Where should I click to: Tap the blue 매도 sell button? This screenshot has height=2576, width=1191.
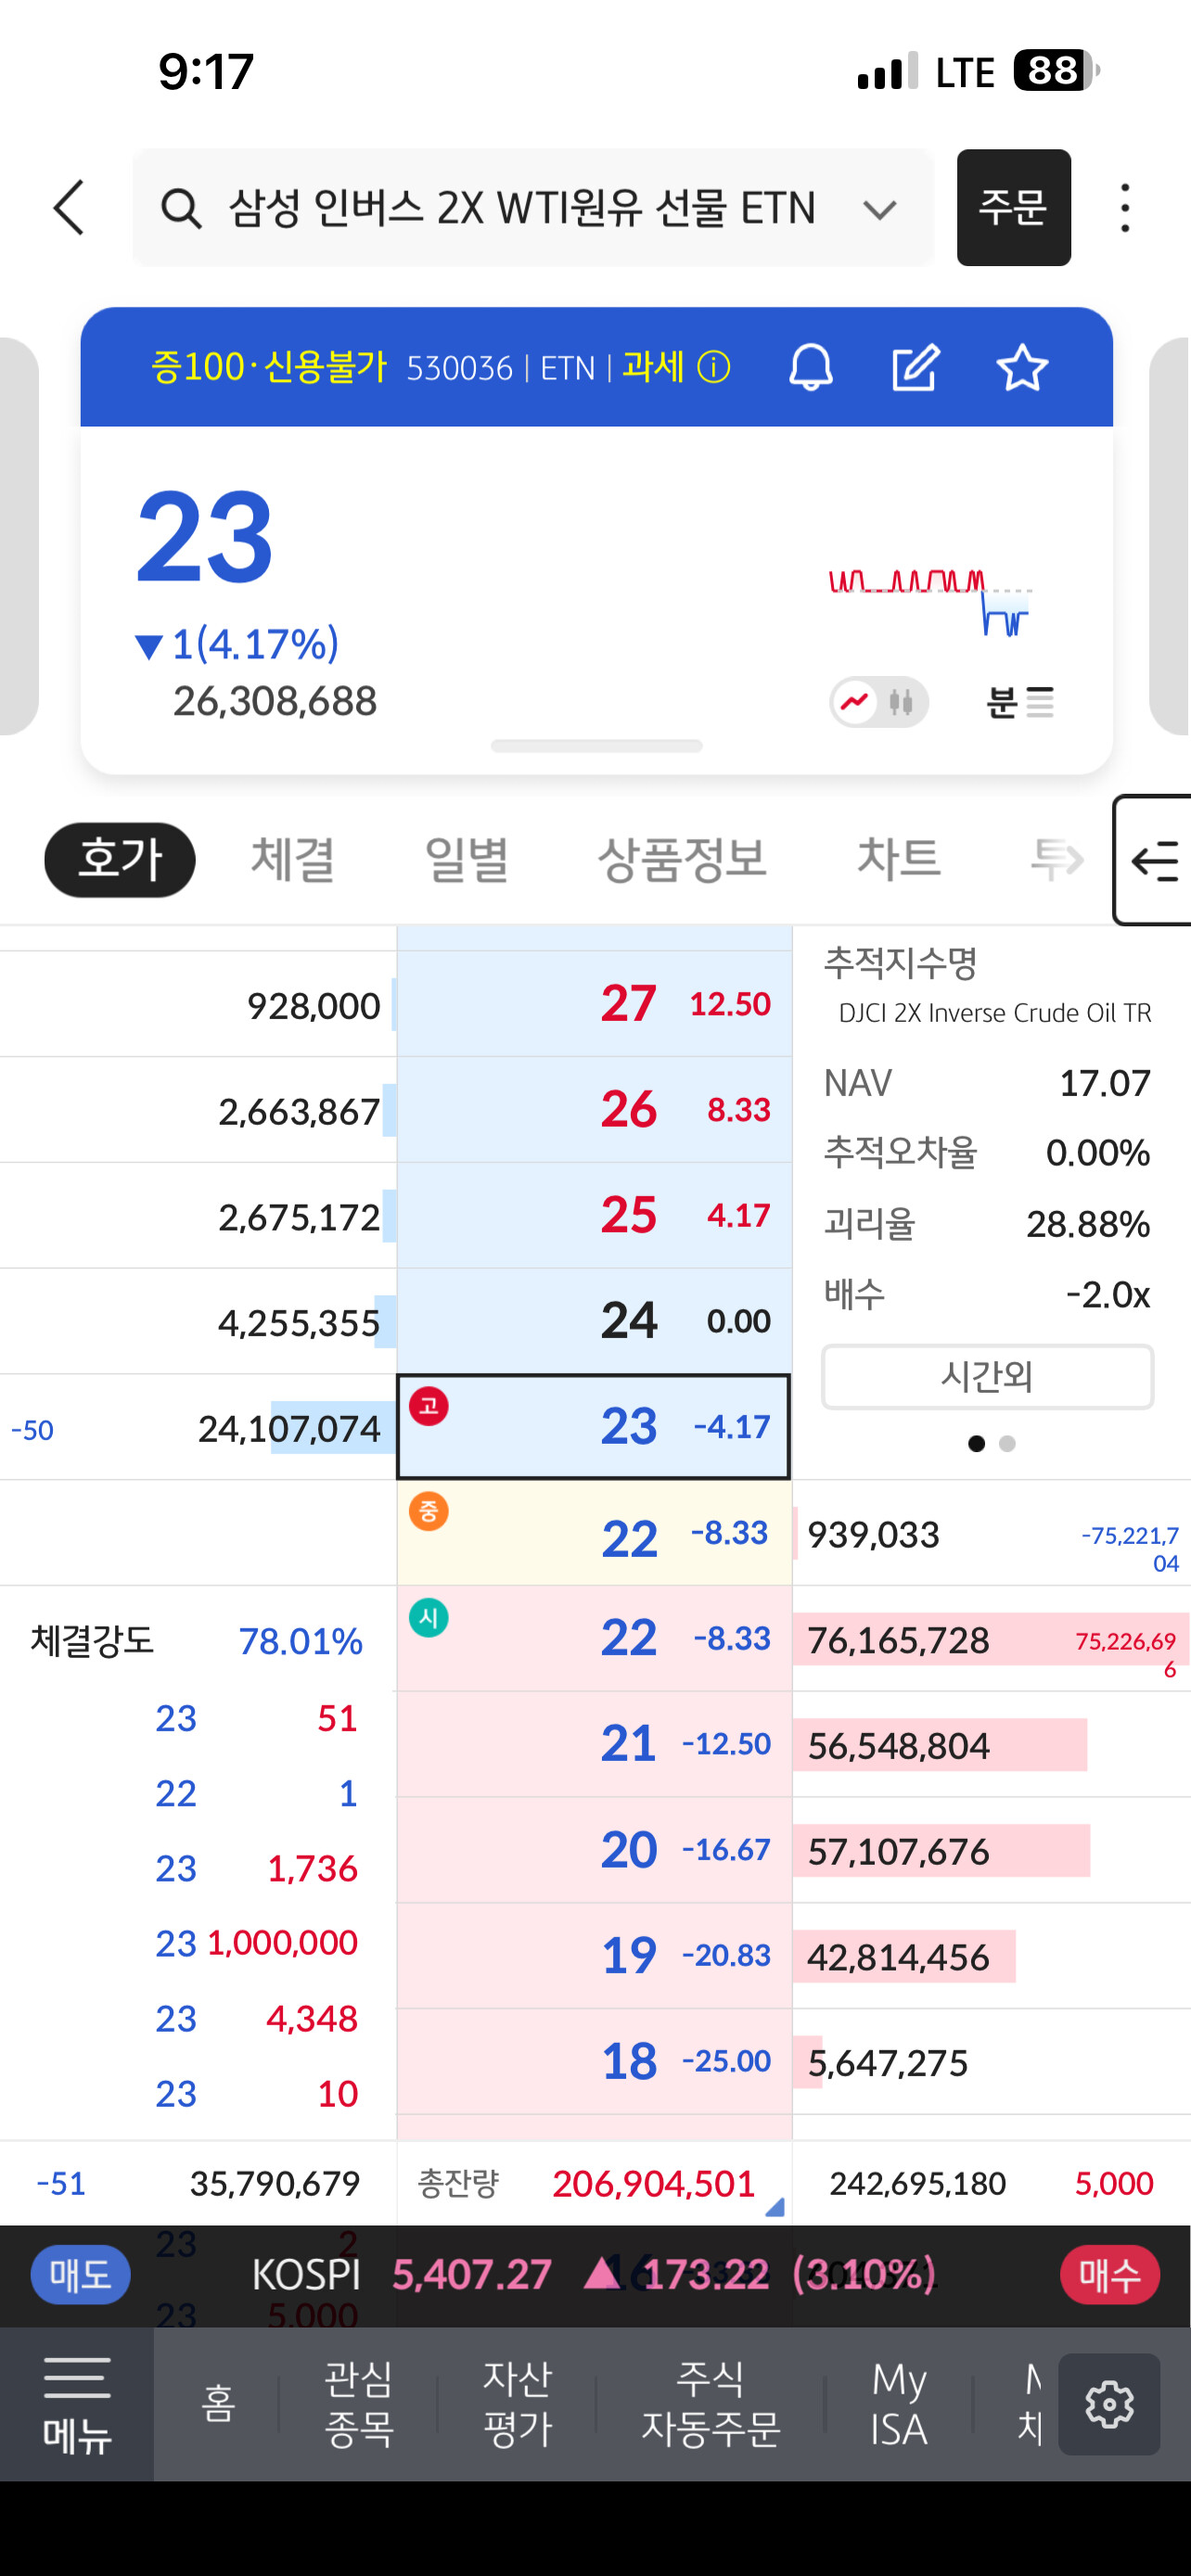point(80,2275)
